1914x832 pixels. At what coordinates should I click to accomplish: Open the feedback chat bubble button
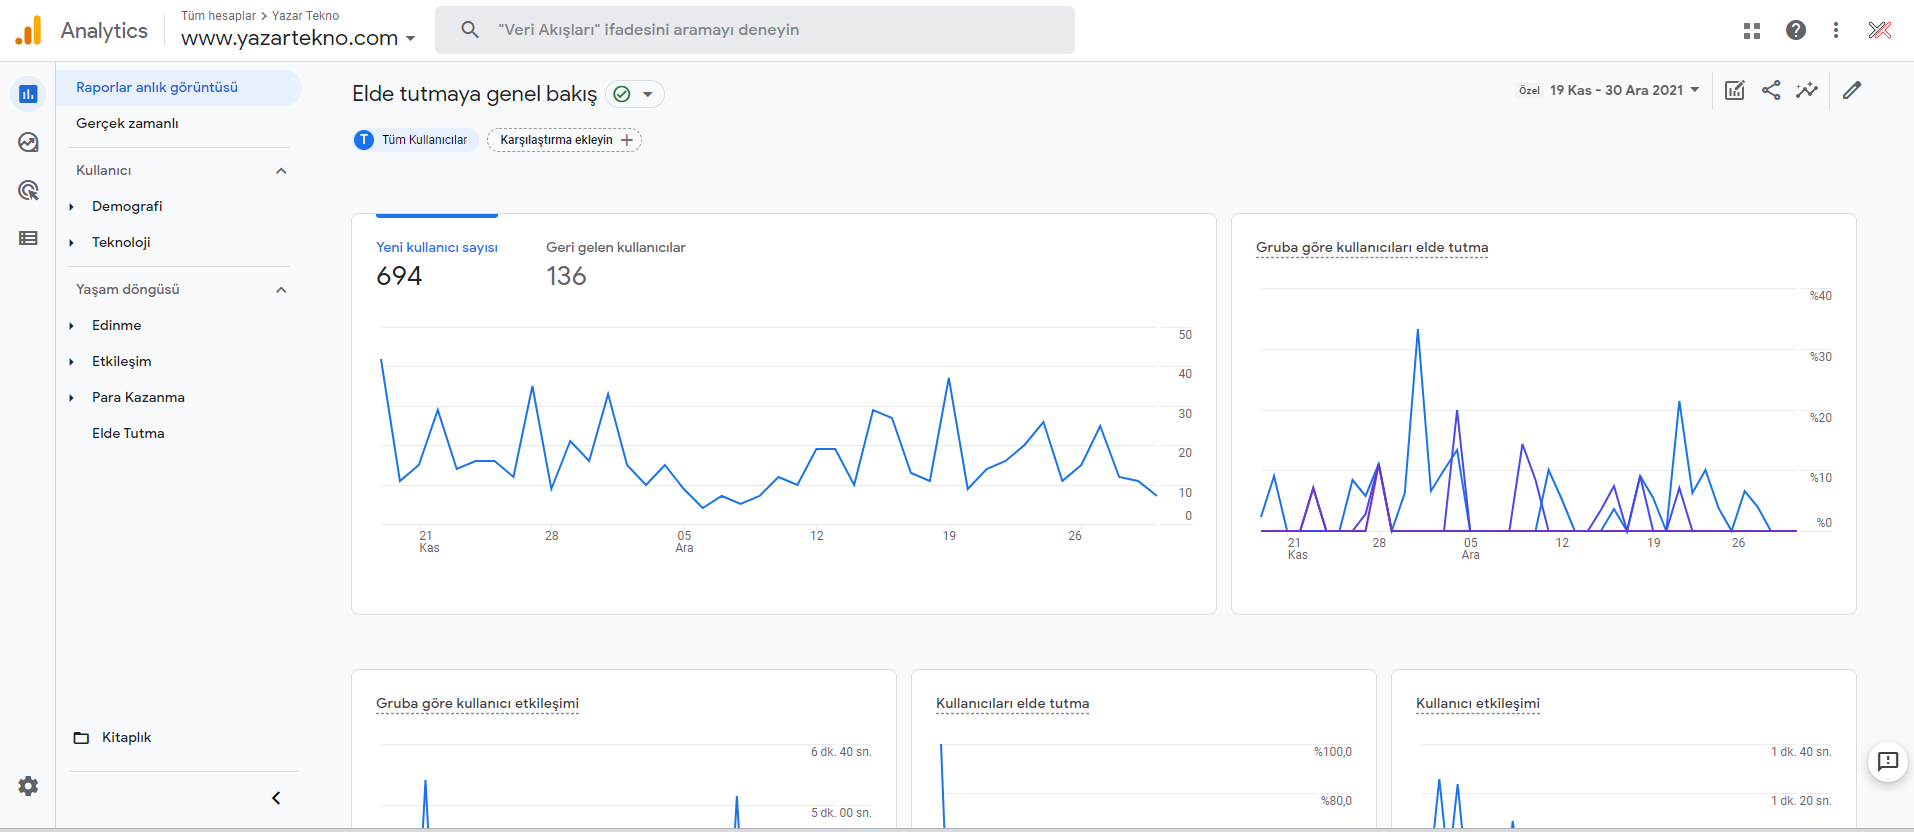(x=1888, y=762)
